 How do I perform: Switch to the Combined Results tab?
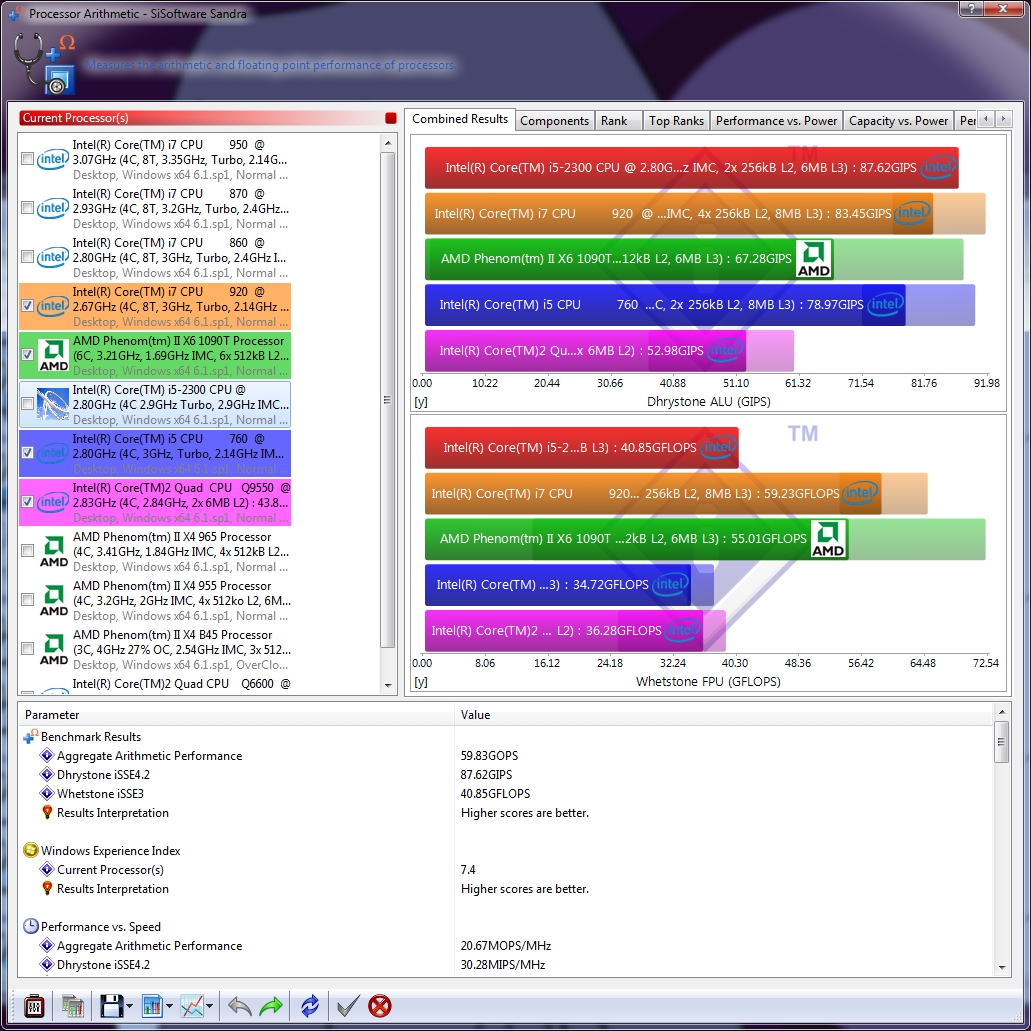(x=460, y=119)
